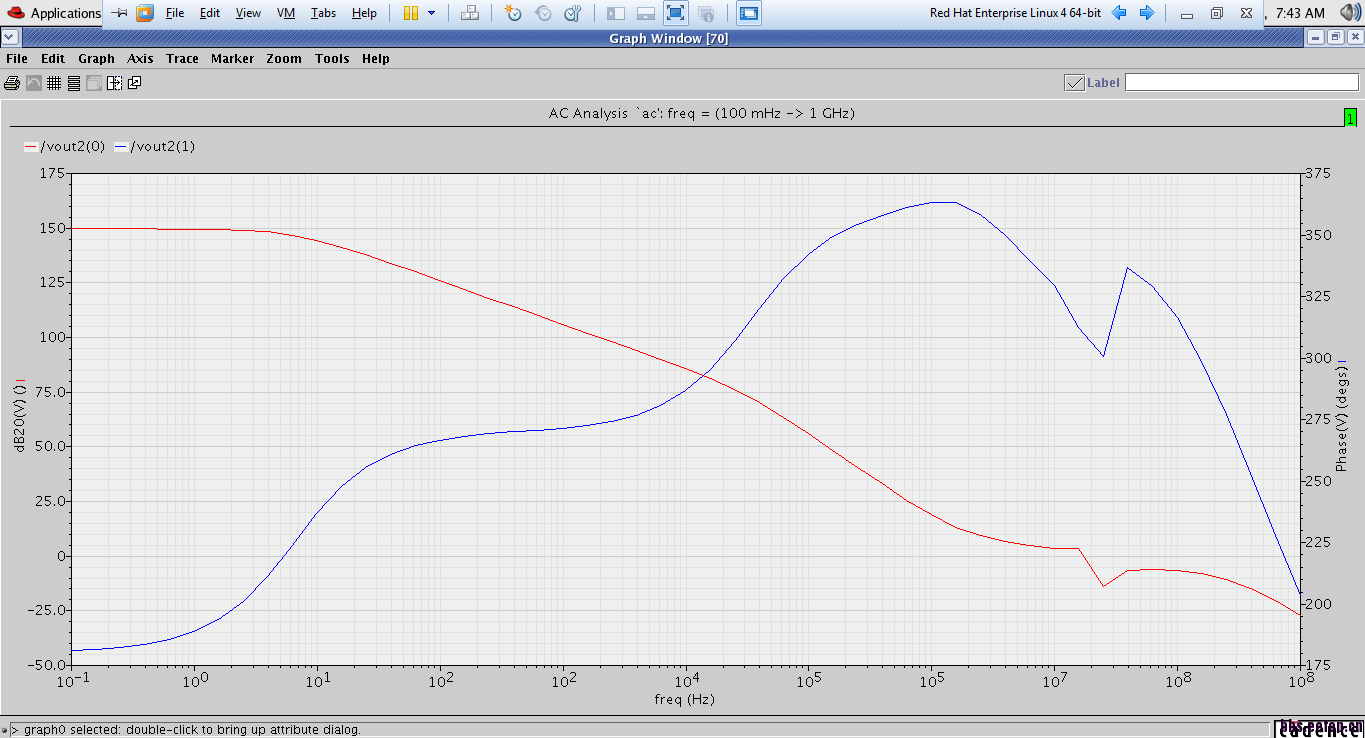This screenshot has height=738, width=1365.
Task: Click the volume speaker icon
Action: coord(1349,13)
